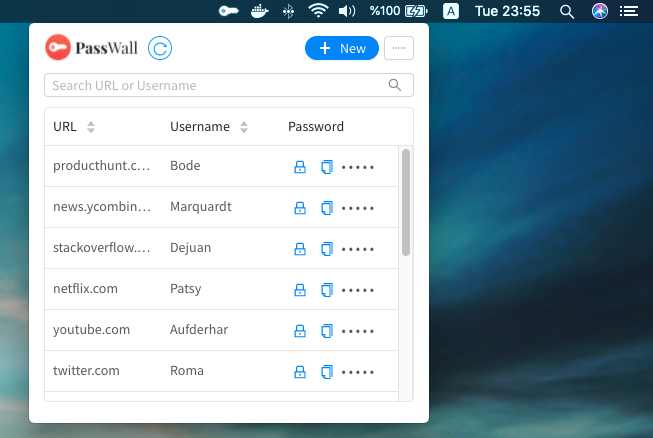Select the youtube.com URL cell

[91, 330]
